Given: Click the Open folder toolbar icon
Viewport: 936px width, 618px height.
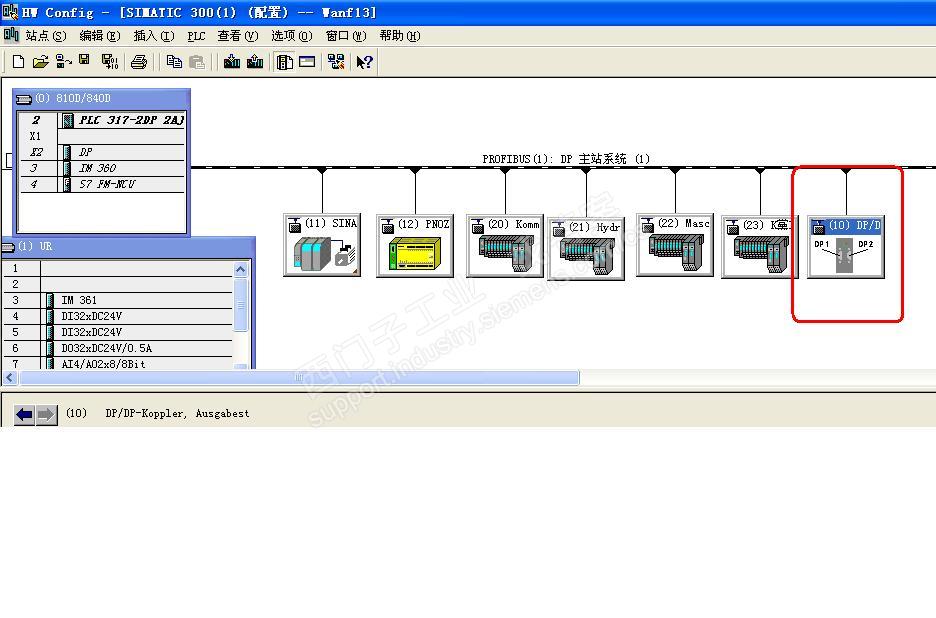Looking at the screenshot, I should (x=41, y=62).
